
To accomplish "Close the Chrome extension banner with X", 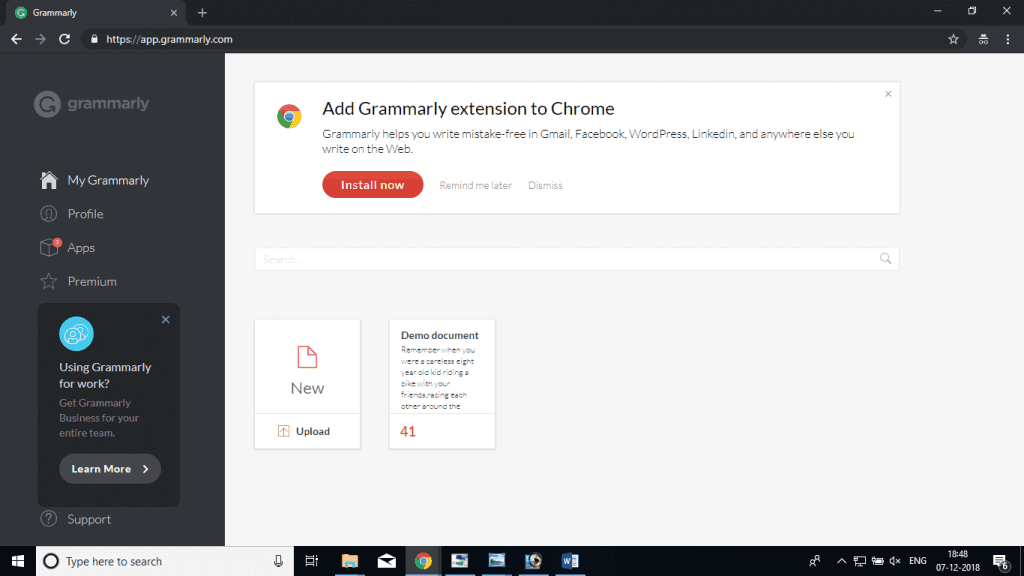I will pyautogui.click(x=888, y=94).
